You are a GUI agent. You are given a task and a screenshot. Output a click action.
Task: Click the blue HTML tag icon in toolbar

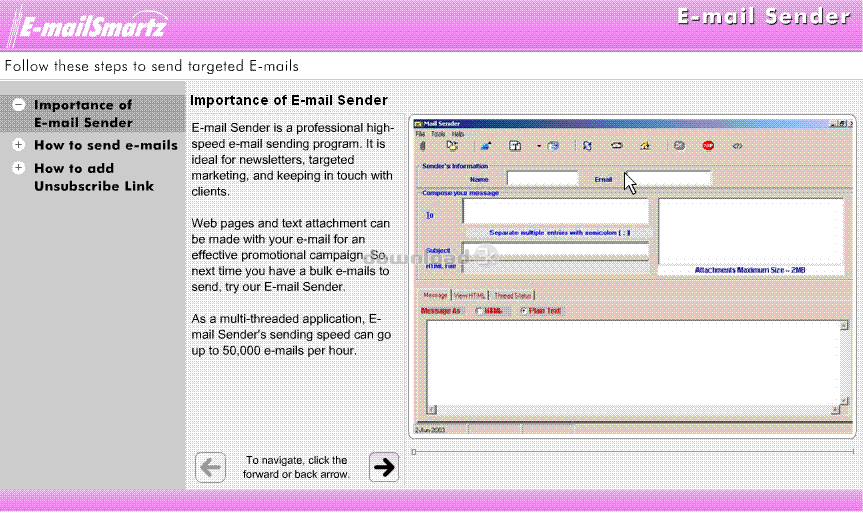click(738, 146)
